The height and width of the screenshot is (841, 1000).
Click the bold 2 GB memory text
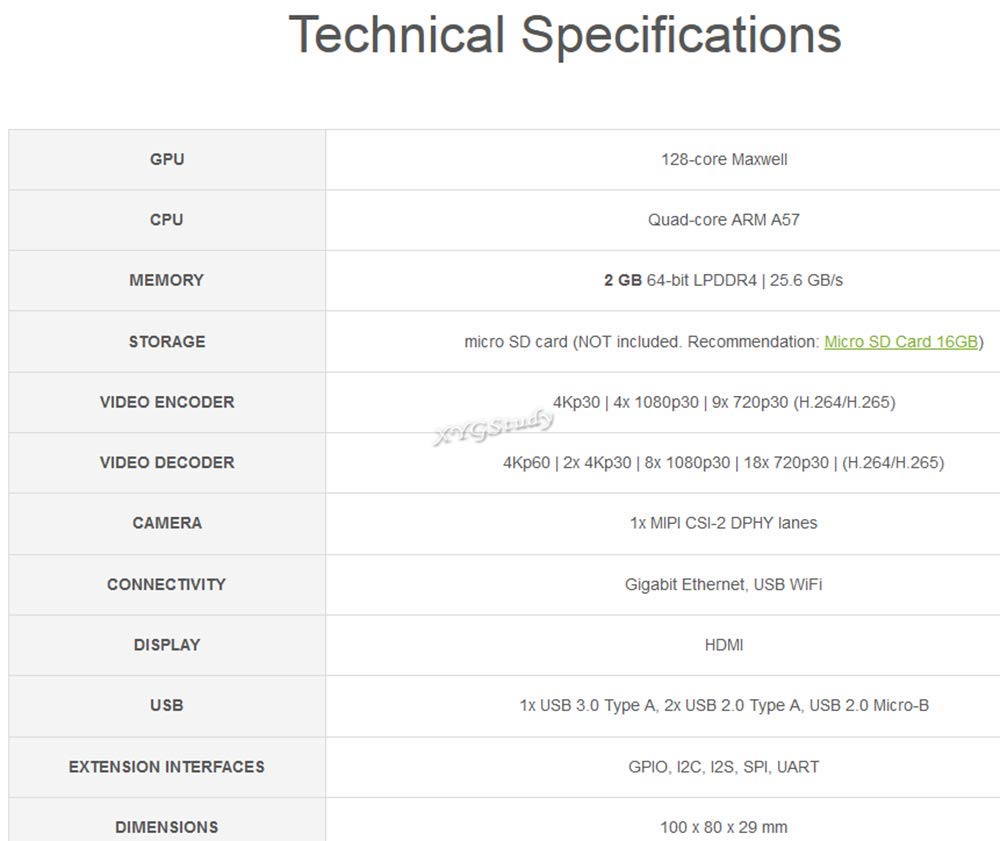pyautogui.click(x=623, y=280)
